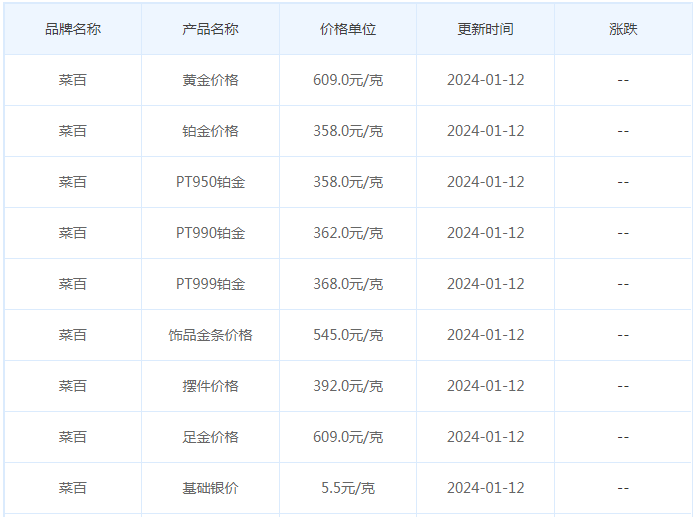Screen dimensions: 696x517
Task: Click the 品牌名称 column header
Action: (x=73, y=29)
